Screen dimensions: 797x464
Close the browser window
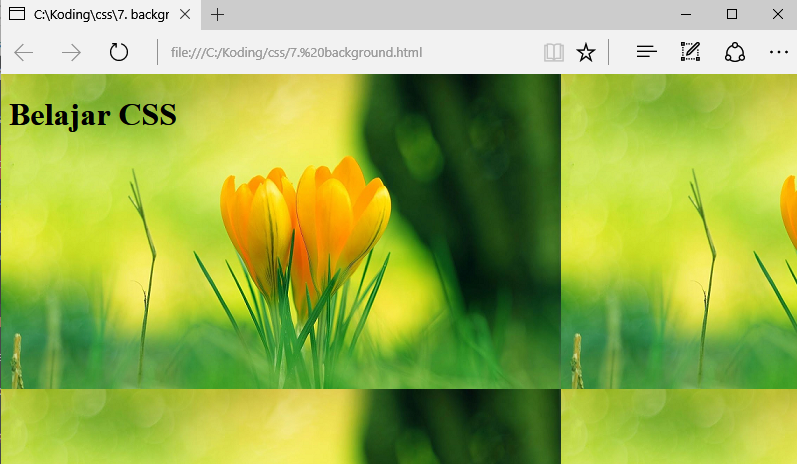click(778, 14)
